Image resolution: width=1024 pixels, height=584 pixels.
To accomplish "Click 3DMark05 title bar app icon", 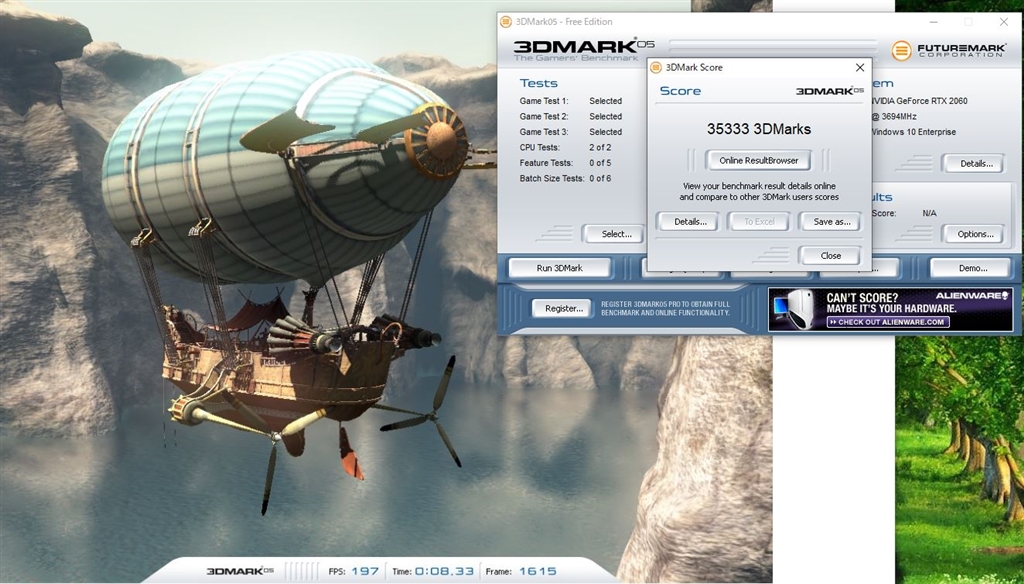I will pos(505,22).
